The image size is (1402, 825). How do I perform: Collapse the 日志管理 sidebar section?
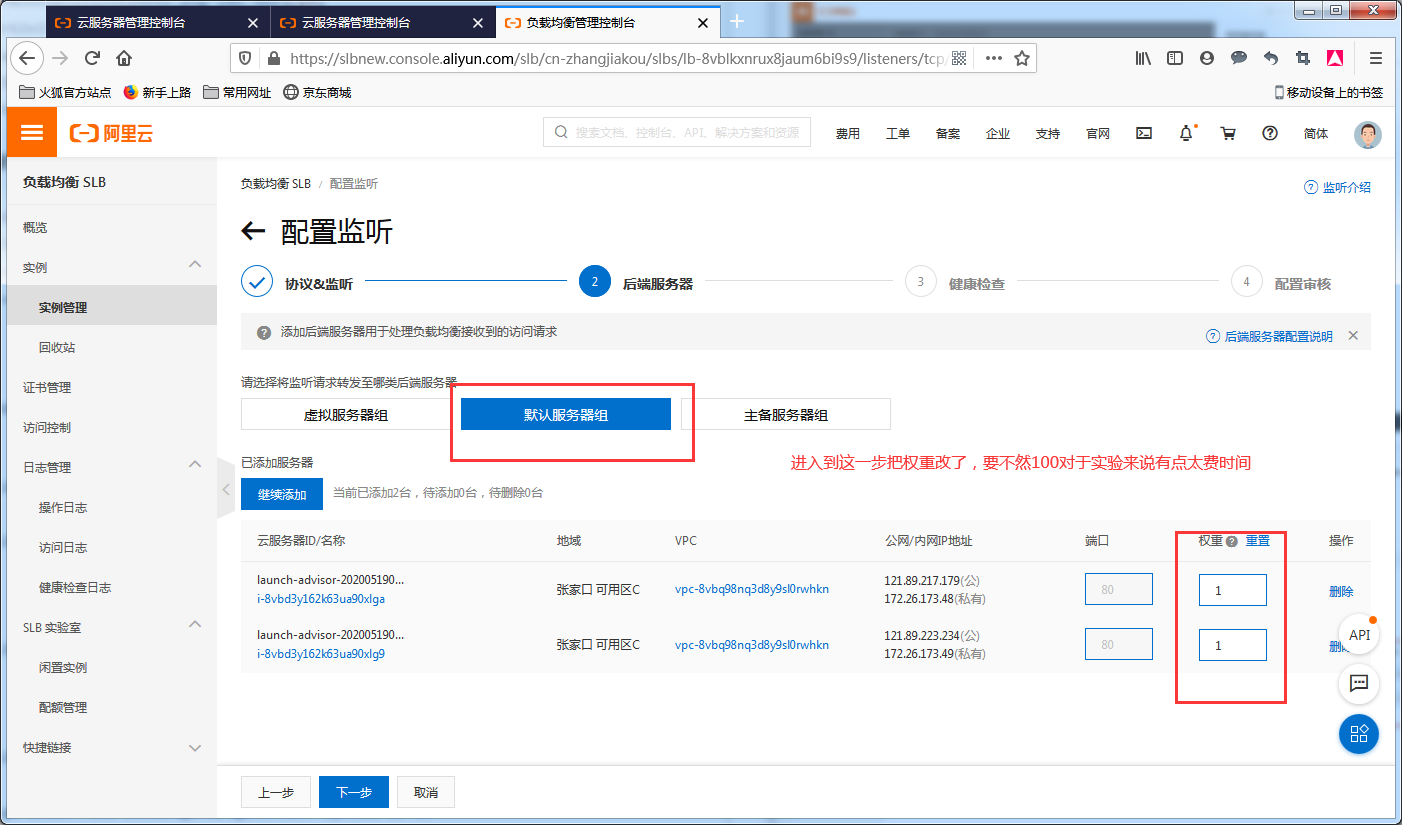pos(197,464)
